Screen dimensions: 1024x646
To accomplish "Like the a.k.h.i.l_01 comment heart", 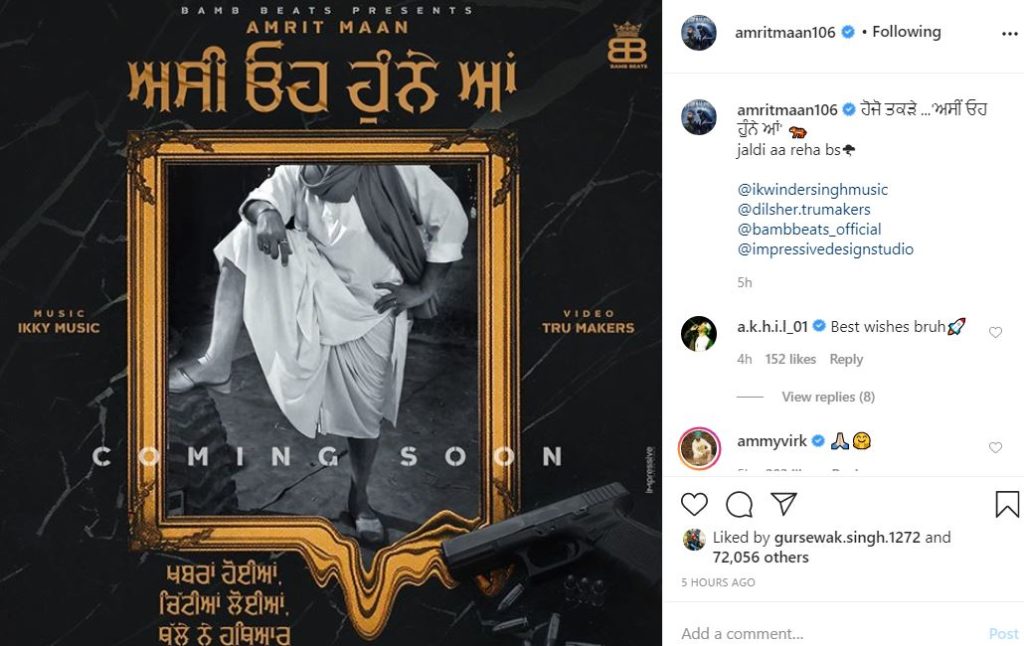I will [995, 332].
